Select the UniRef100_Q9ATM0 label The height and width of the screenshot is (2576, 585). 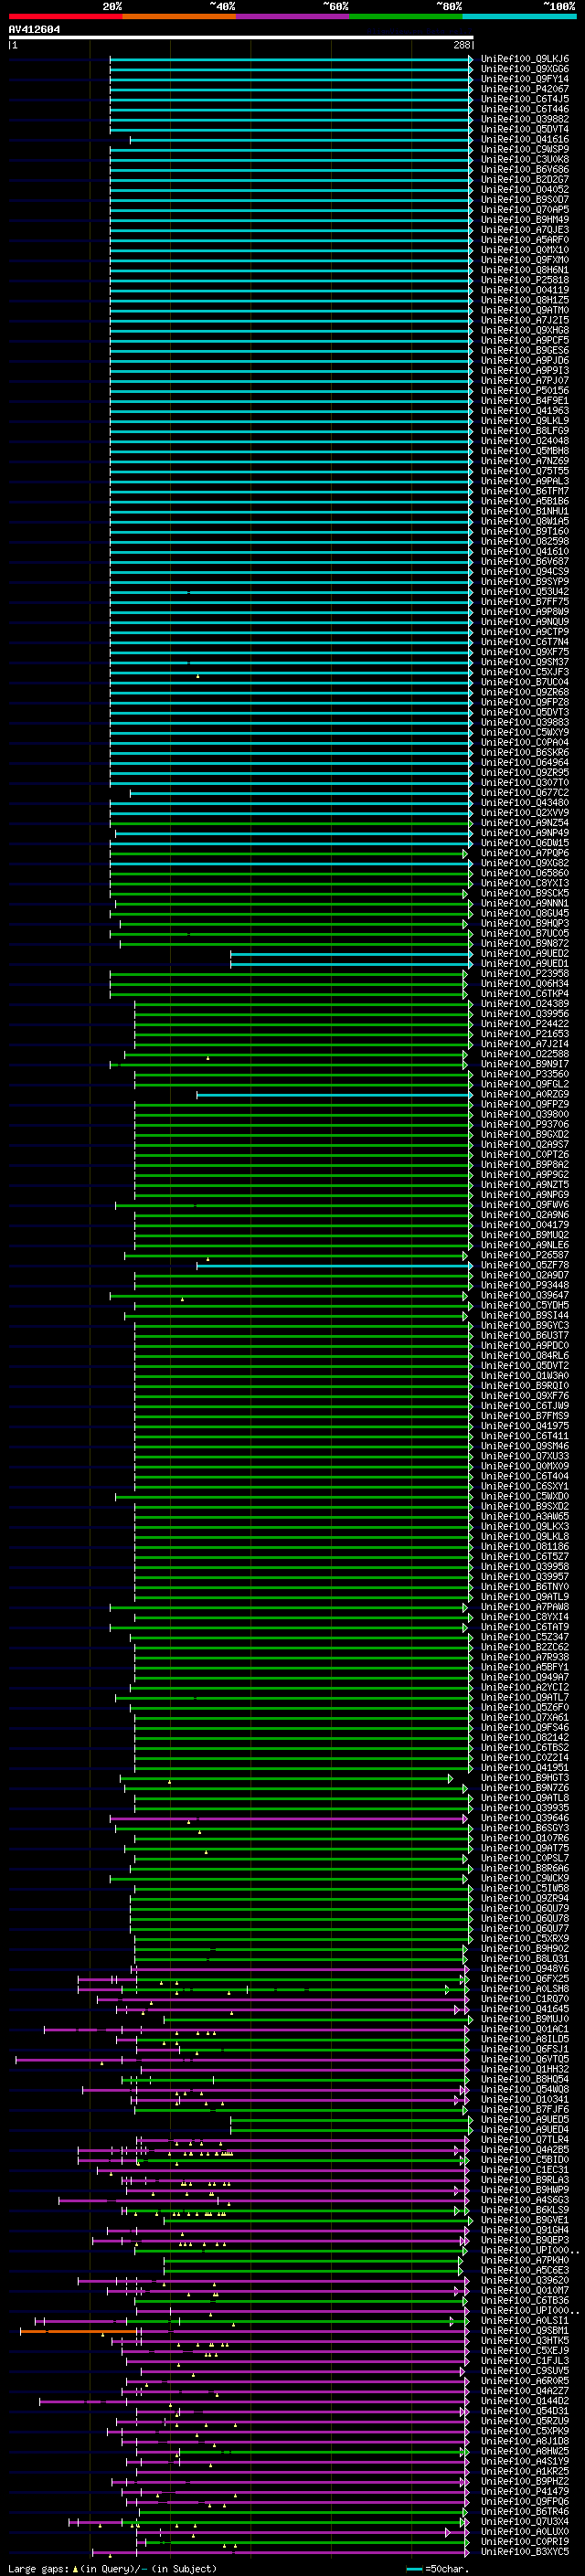525,311
